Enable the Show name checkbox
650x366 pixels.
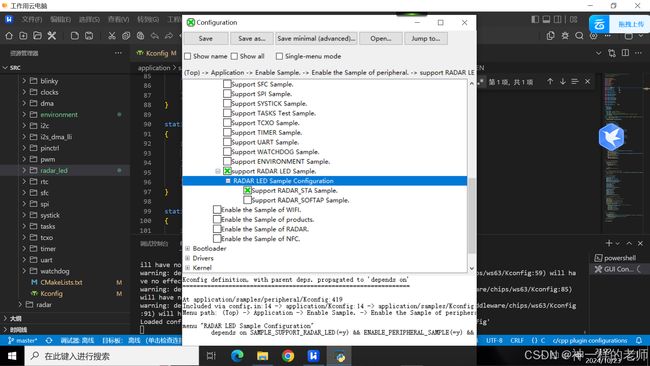tap(188, 56)
